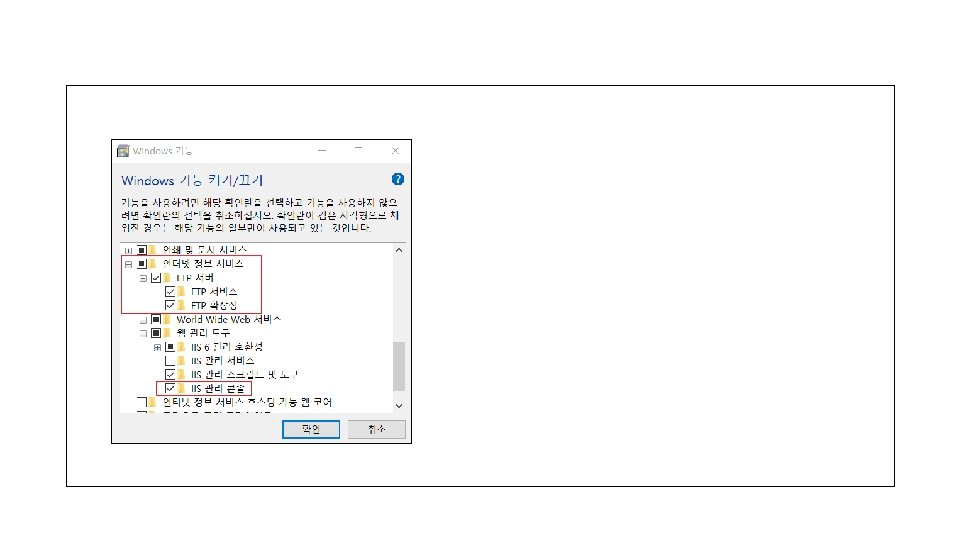Click folder icon beside 인터넷 정보 서비스 호스팅 row
This screenshot has height=540, width=960.
click(152, 402)
